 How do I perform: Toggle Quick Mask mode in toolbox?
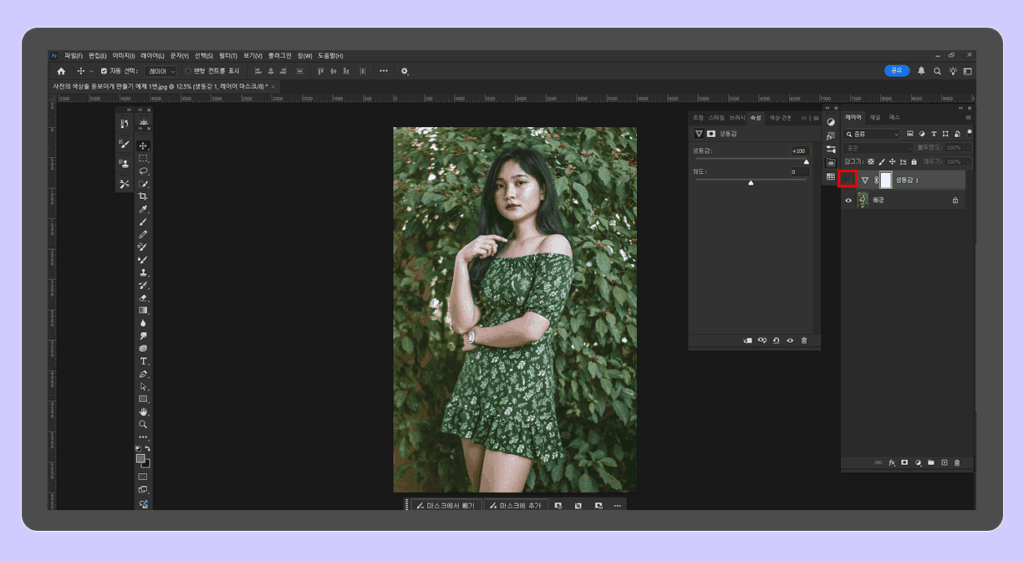tap(143, 477)
